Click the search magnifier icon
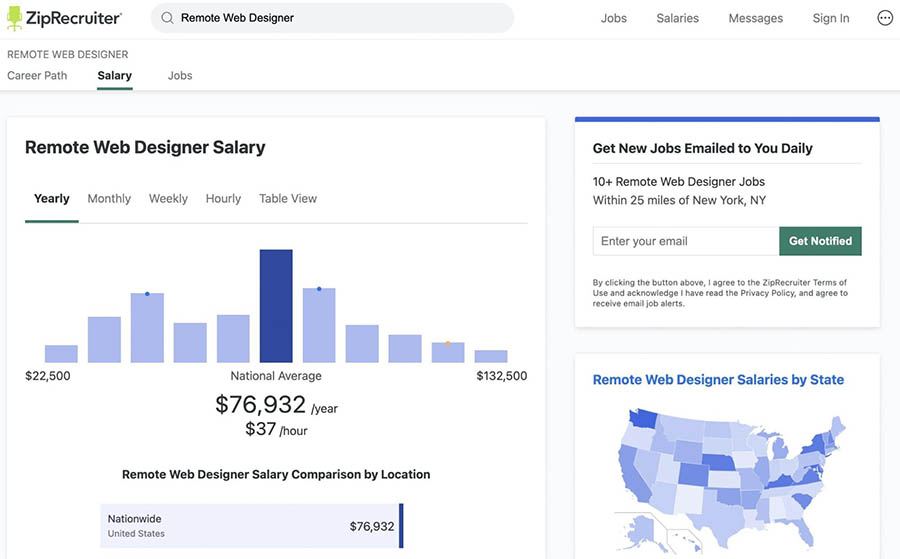900x559 pixels. (167, 18)
